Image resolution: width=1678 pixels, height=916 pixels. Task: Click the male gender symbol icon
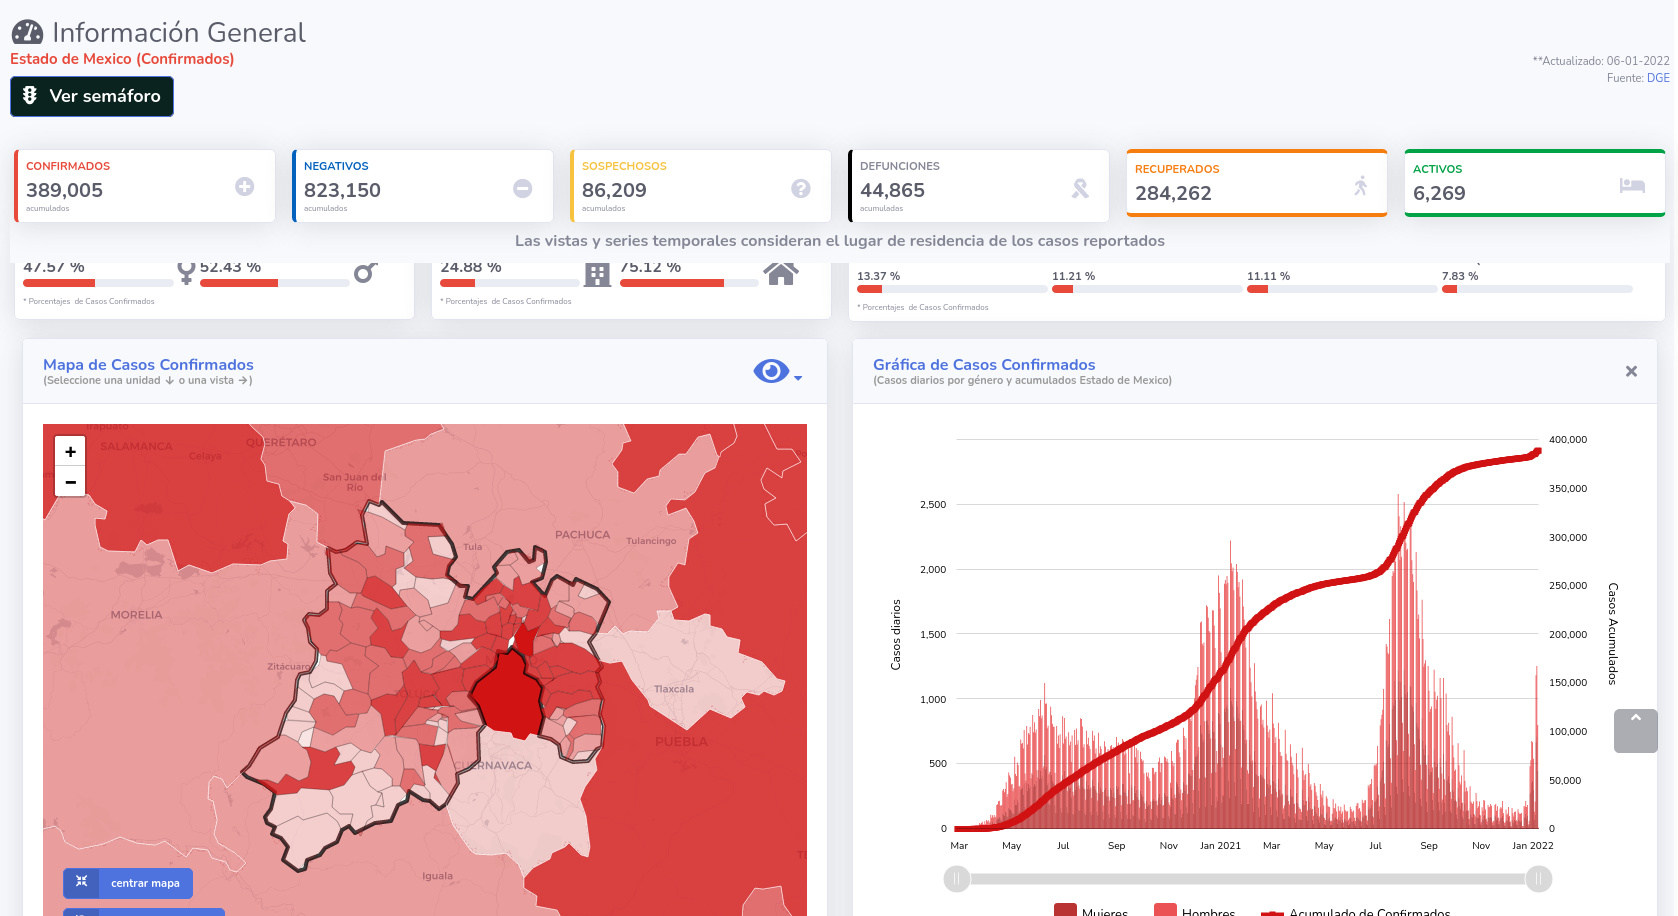[365, 273]
